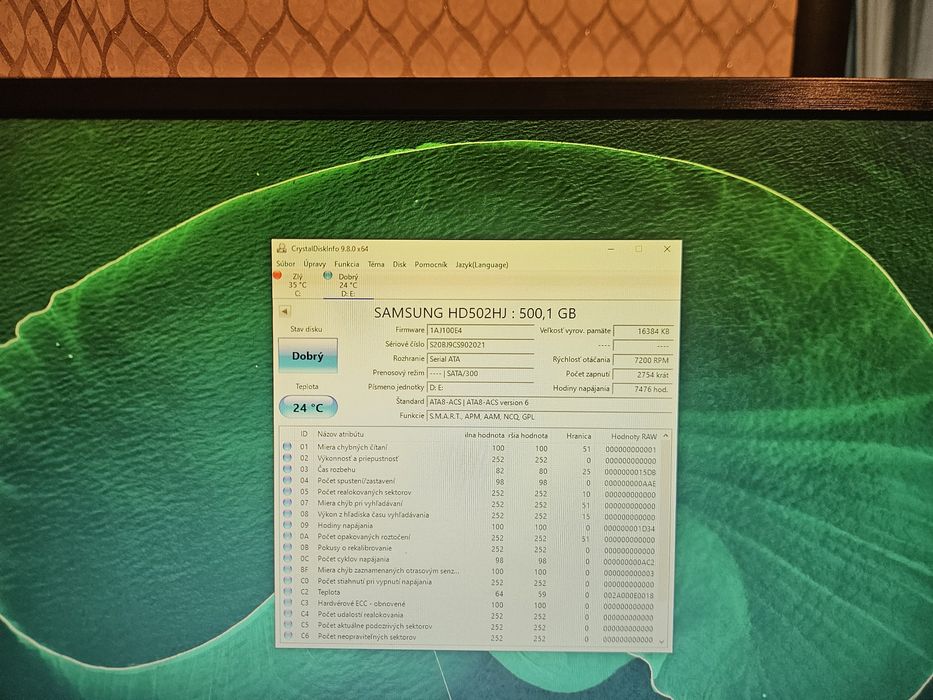Click the Hranica column header
This screenshot has width=933, height=700.
coord(578,436)
